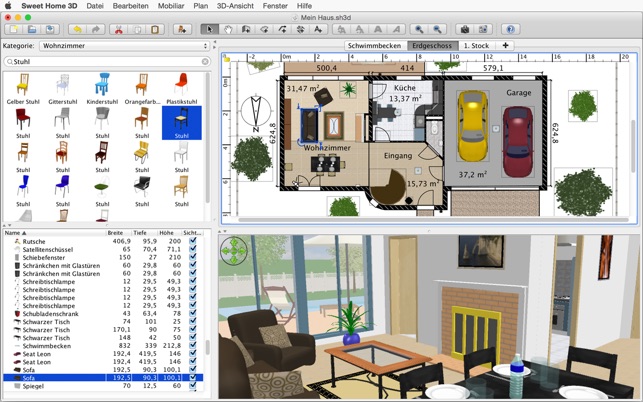The height and width of the screenshot is (402, 643).
Task: Decrease the text size
Action: [x=360, y=30]
